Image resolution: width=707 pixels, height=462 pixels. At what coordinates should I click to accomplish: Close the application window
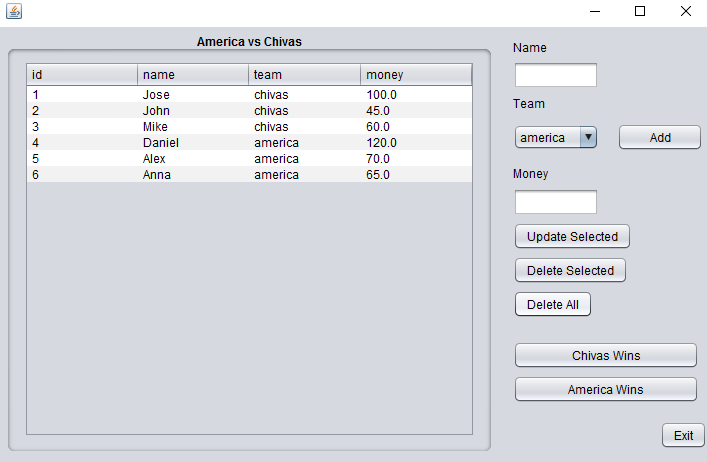[685, 11]
